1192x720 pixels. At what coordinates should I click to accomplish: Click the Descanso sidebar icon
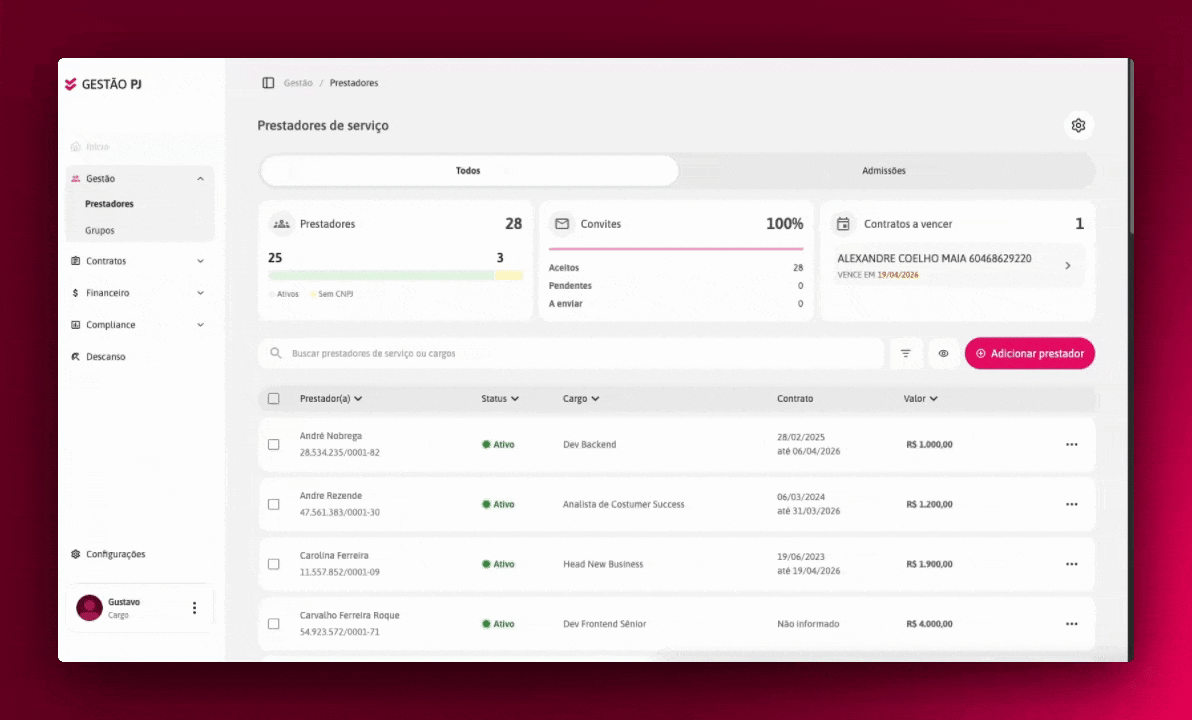75,357
